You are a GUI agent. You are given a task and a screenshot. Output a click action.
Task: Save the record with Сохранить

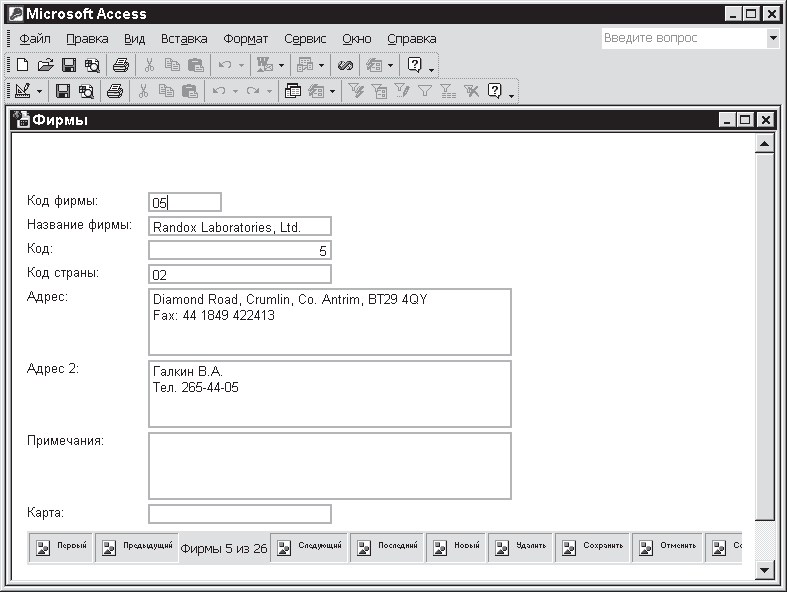pyautogui.click(x=593, y=547)
